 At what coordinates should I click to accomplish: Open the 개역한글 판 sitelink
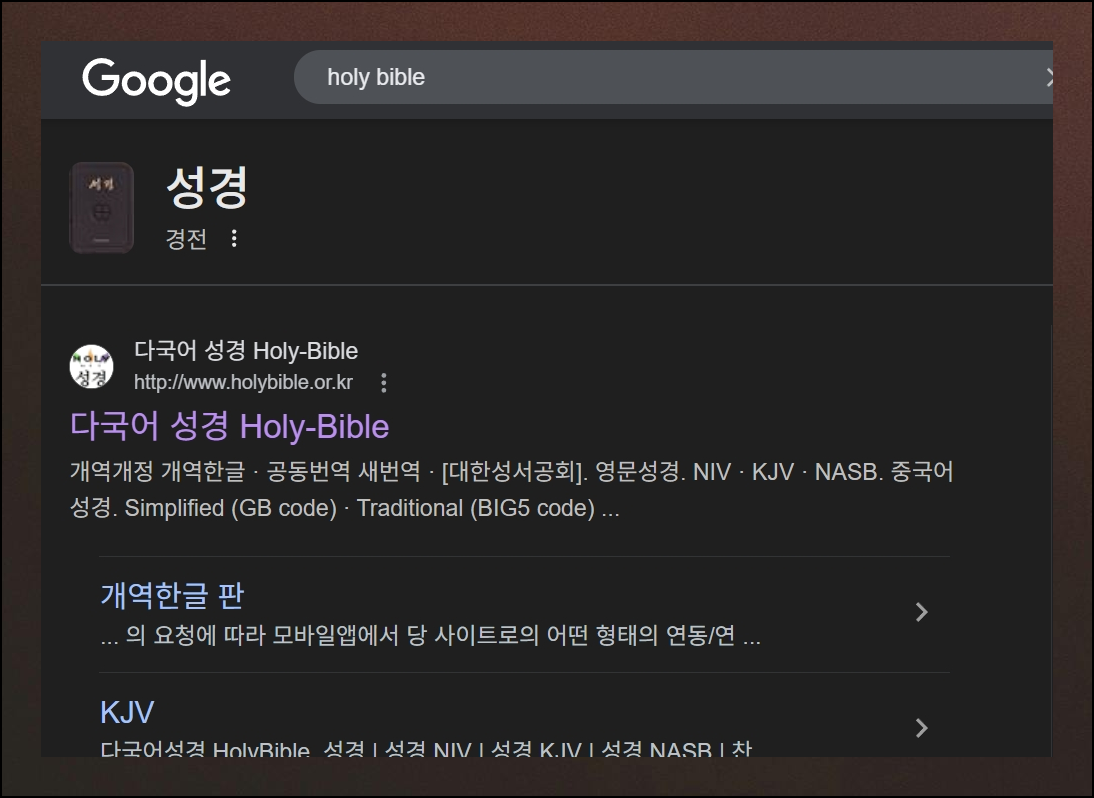[172, 595]
